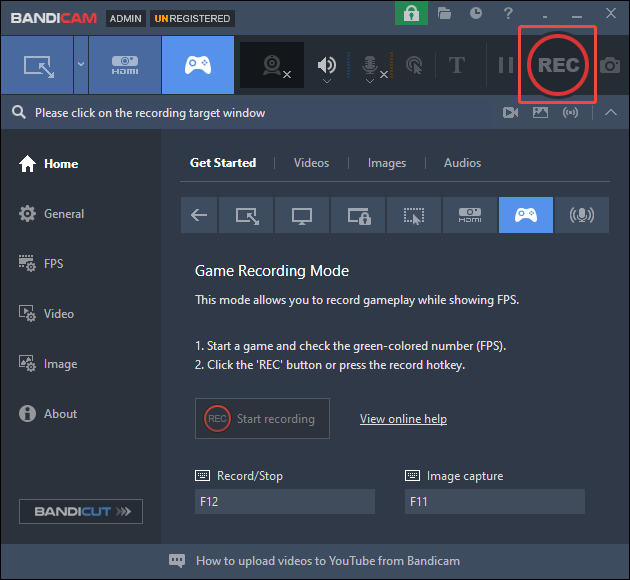Viewport: 630px width, 580px height.
Task: Select HDMI Device Recording mode in top toolbar
Action: pyautogui.click(x=125, y=65)
